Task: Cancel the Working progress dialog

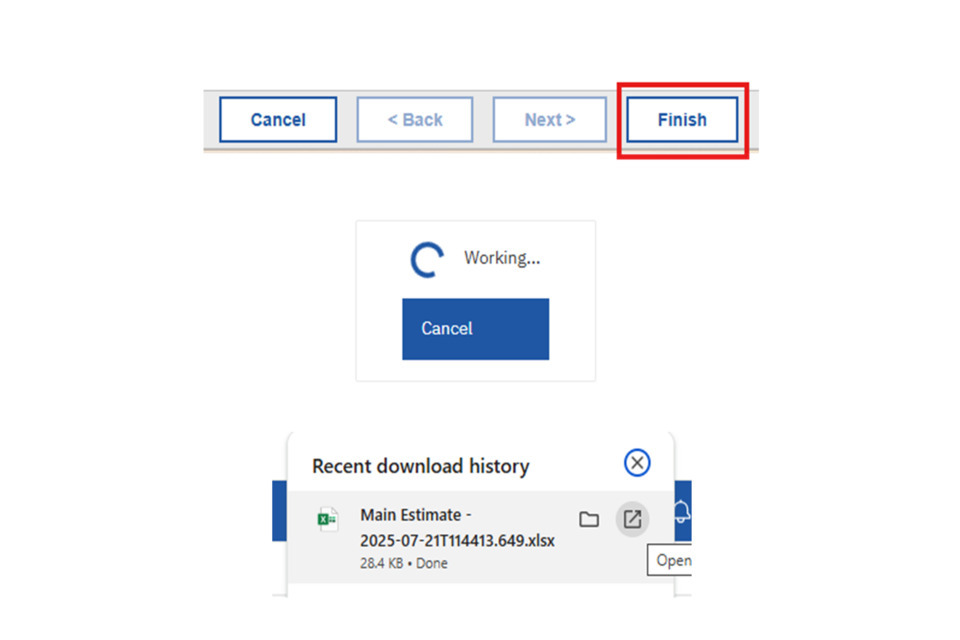Action: (475, 329)
